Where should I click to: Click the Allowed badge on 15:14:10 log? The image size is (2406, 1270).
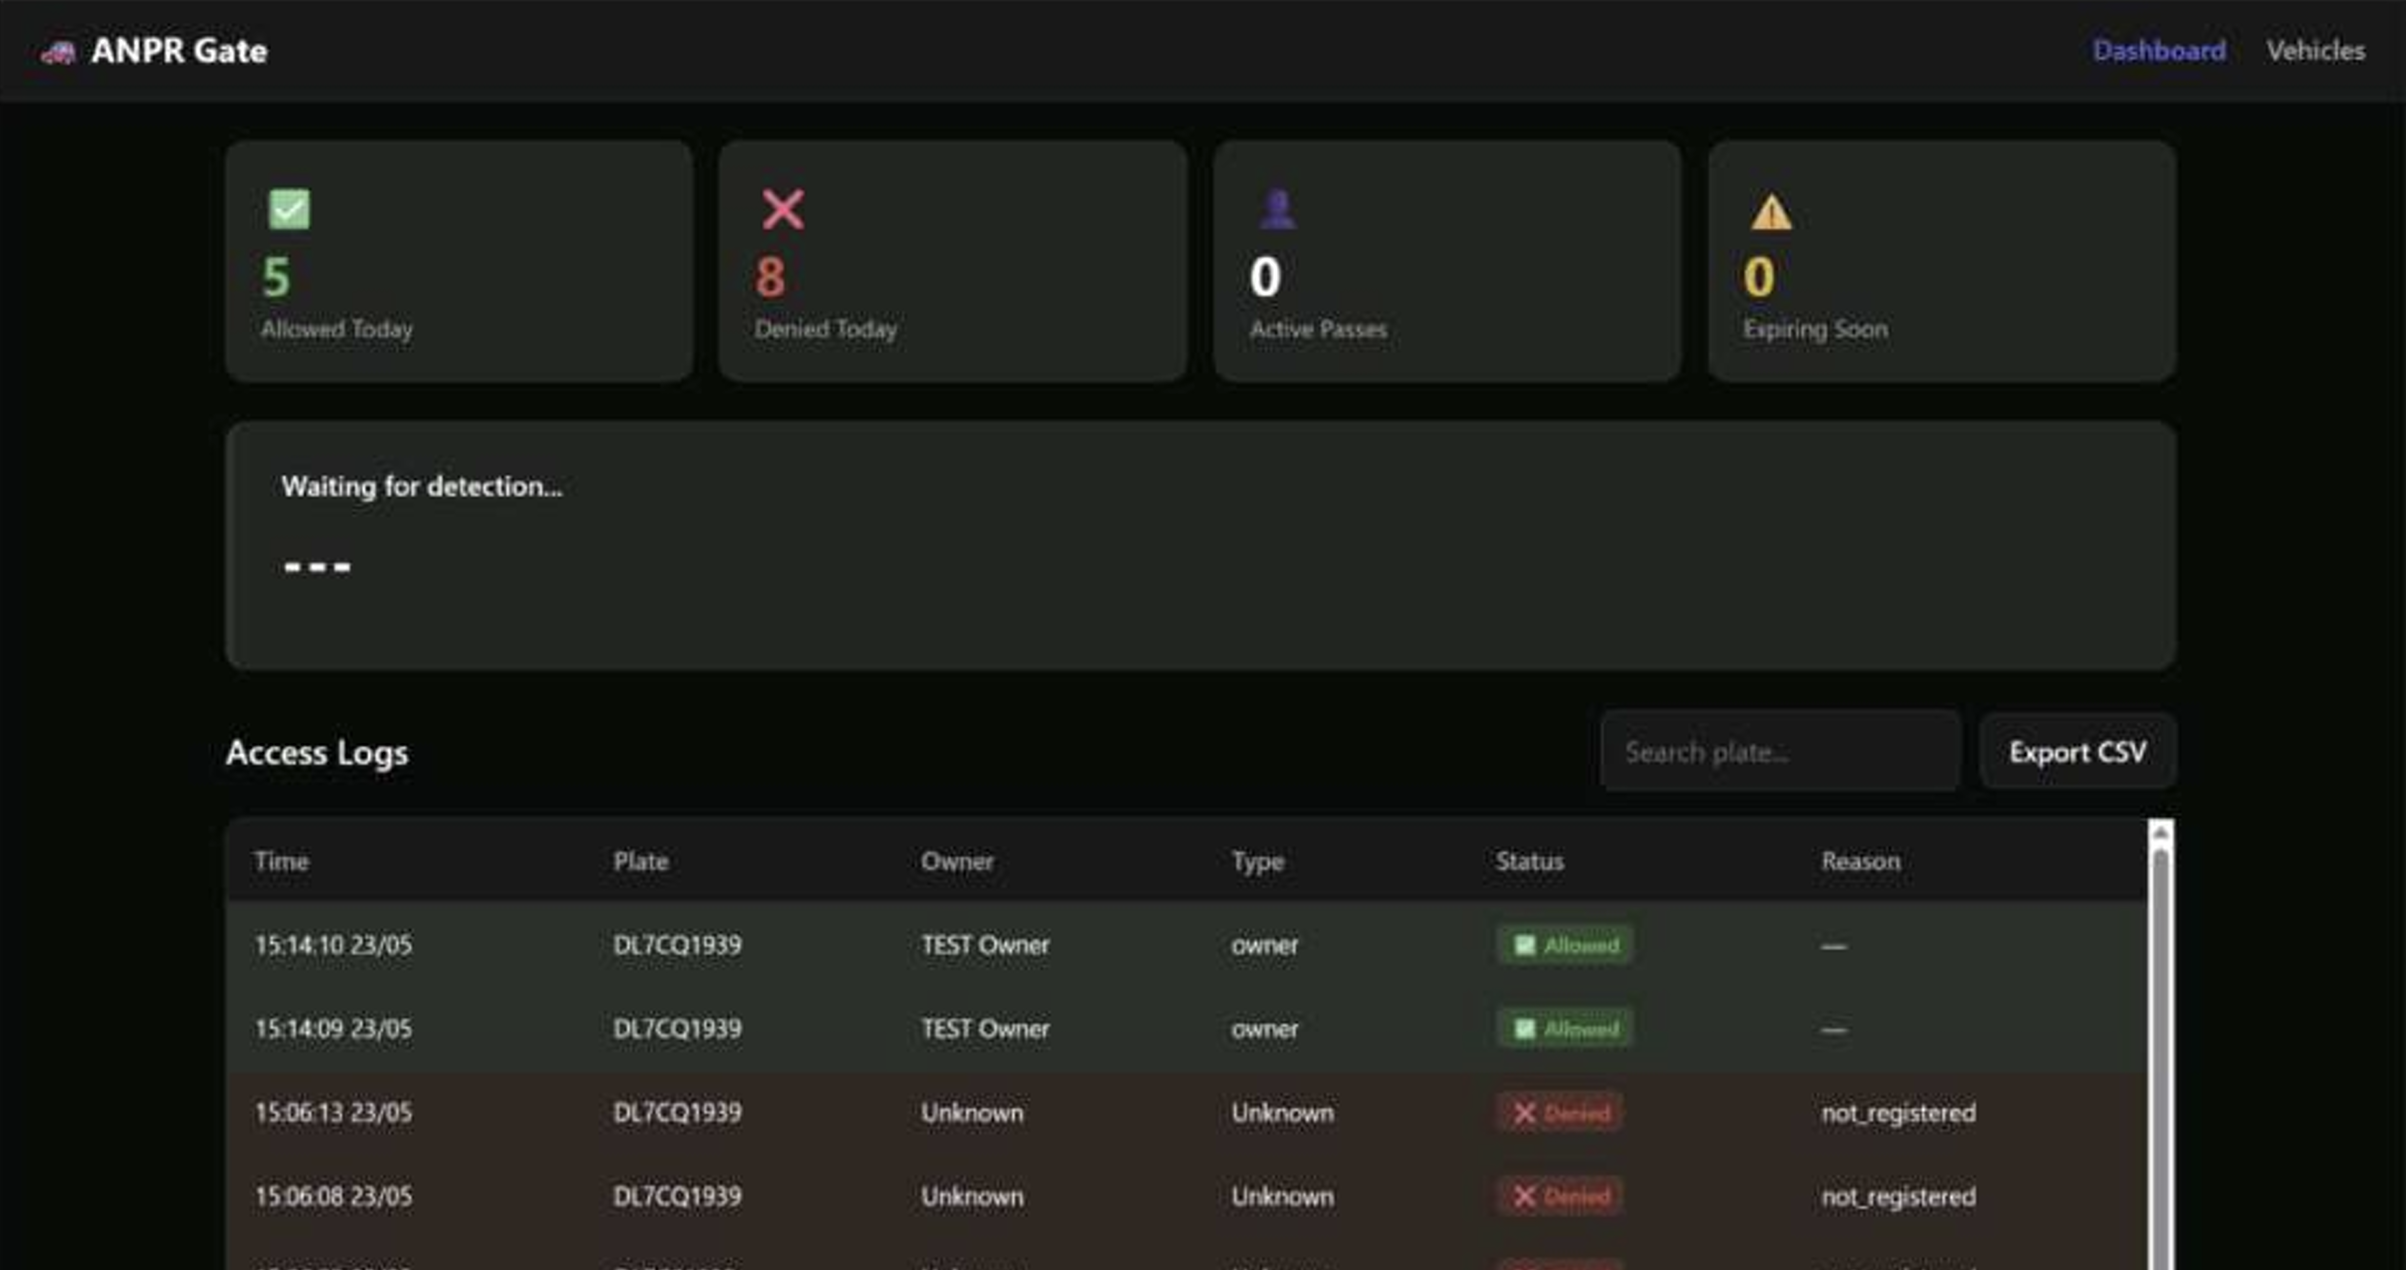[1565, 945]
